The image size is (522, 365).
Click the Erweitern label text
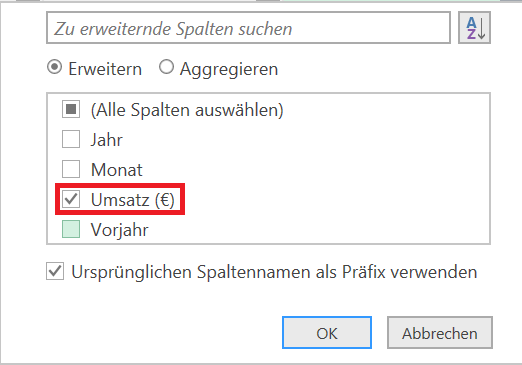pyautogui.click(x=105, y=69)
